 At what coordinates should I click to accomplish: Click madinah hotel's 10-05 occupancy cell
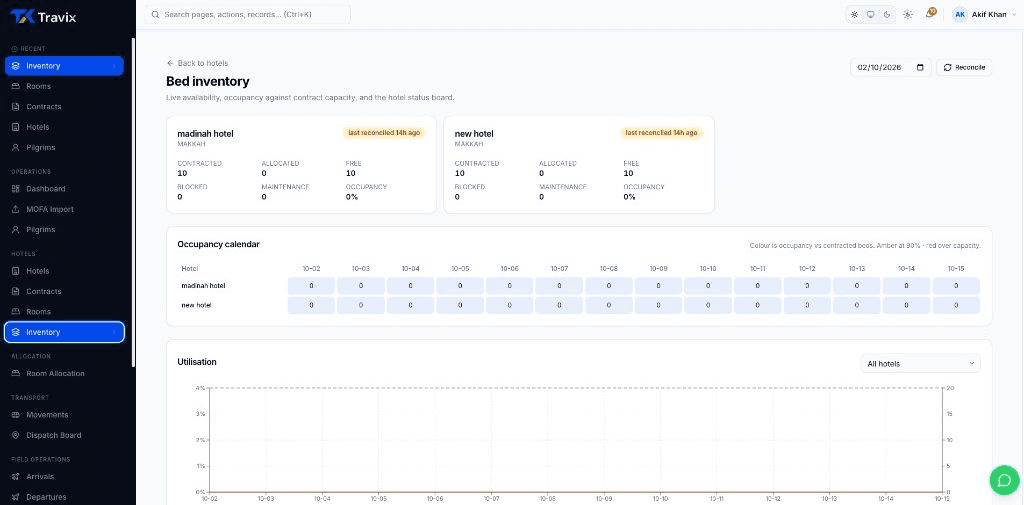[460, 286]
